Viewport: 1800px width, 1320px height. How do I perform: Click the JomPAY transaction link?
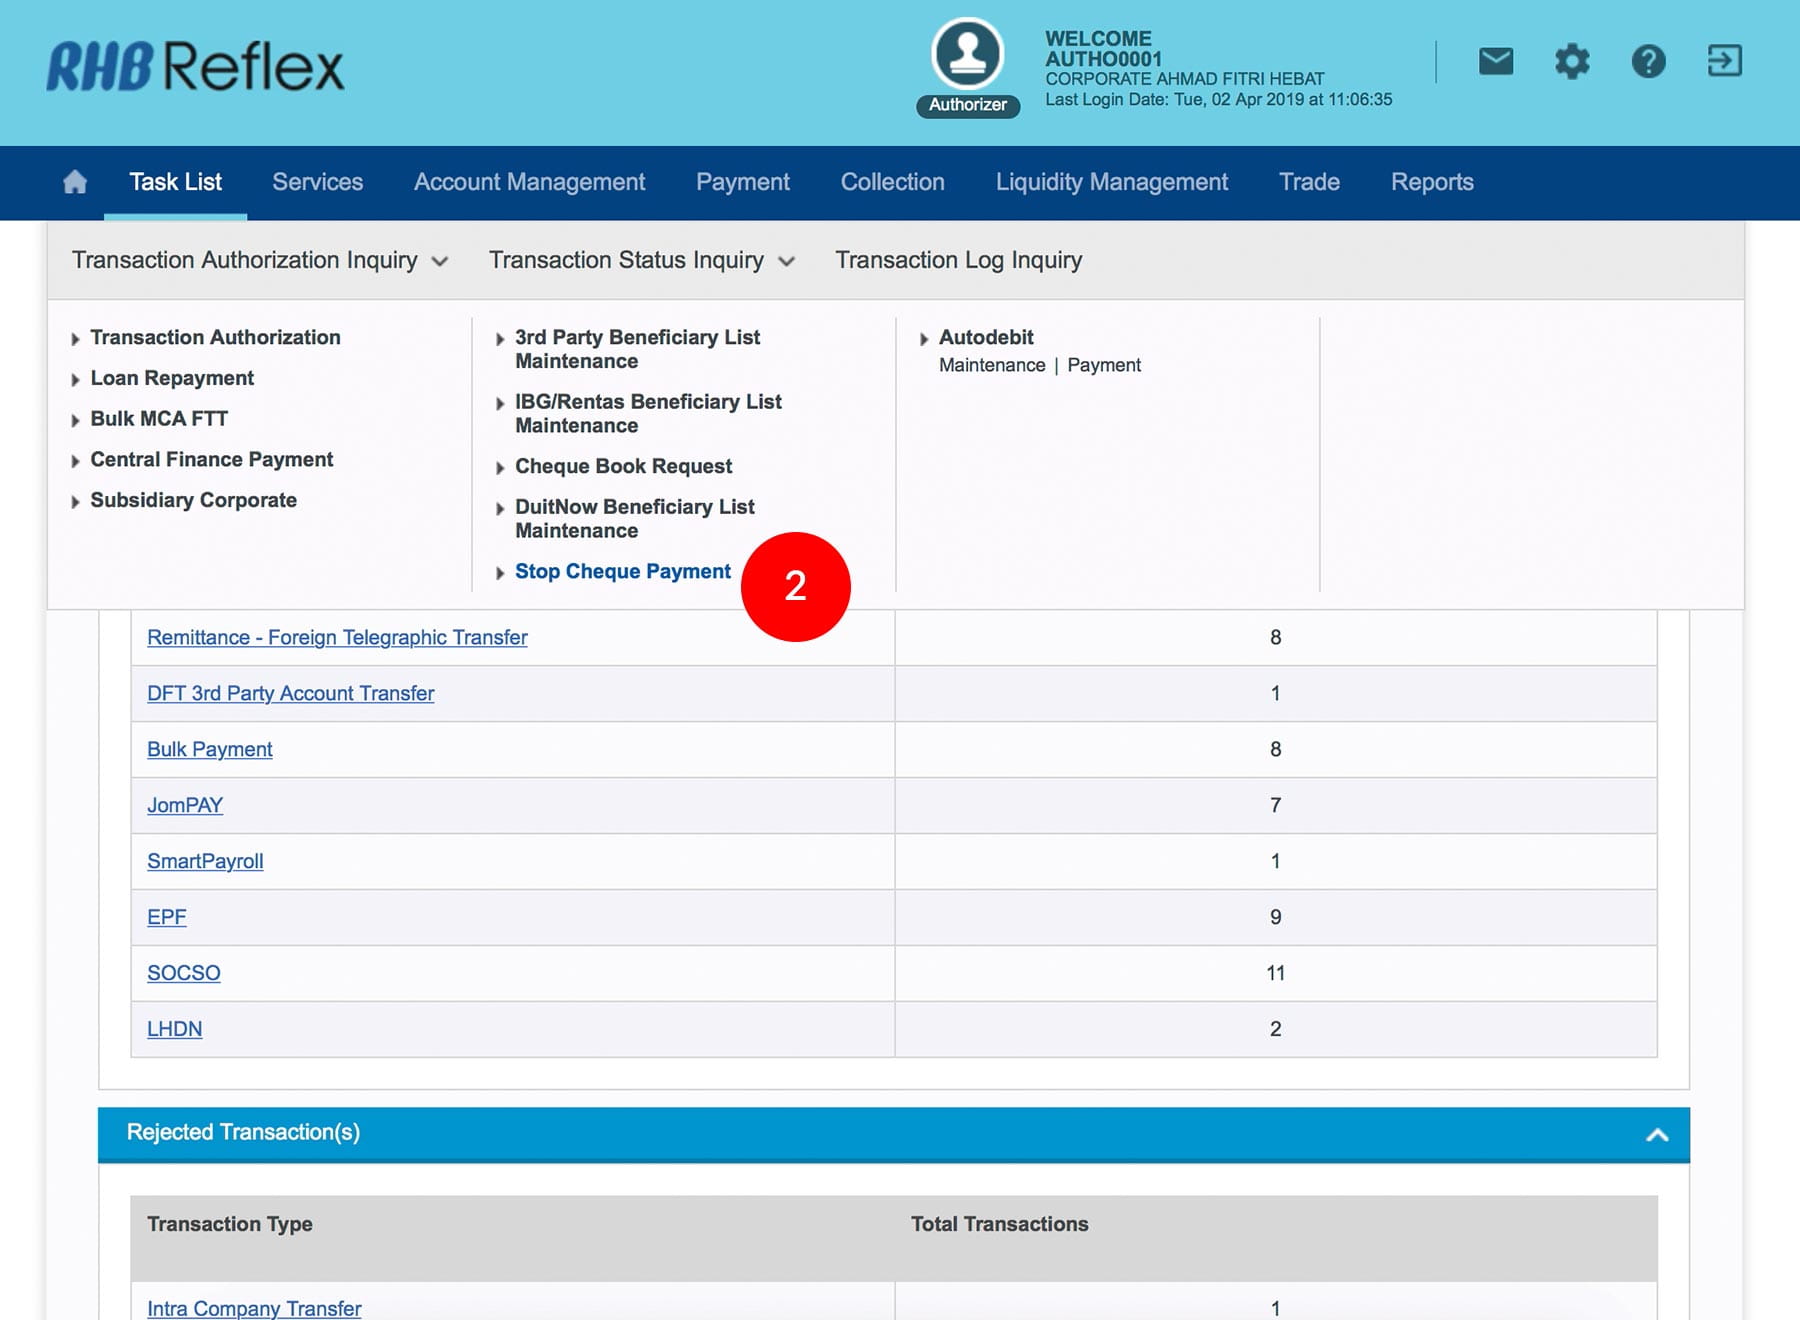click(x=185, y=805)
